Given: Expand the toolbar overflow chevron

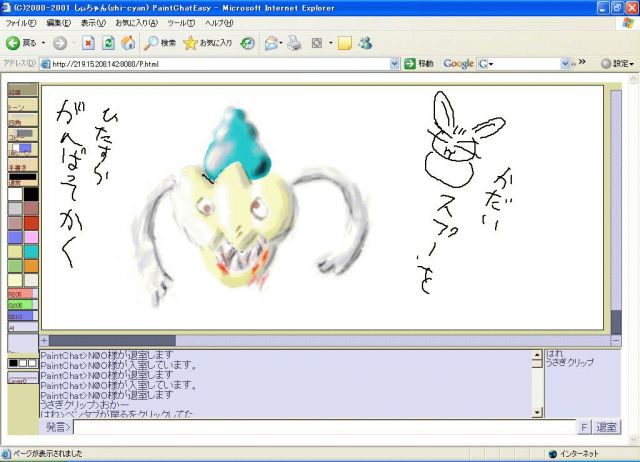Looking at the screenshot, I should 582,62.
